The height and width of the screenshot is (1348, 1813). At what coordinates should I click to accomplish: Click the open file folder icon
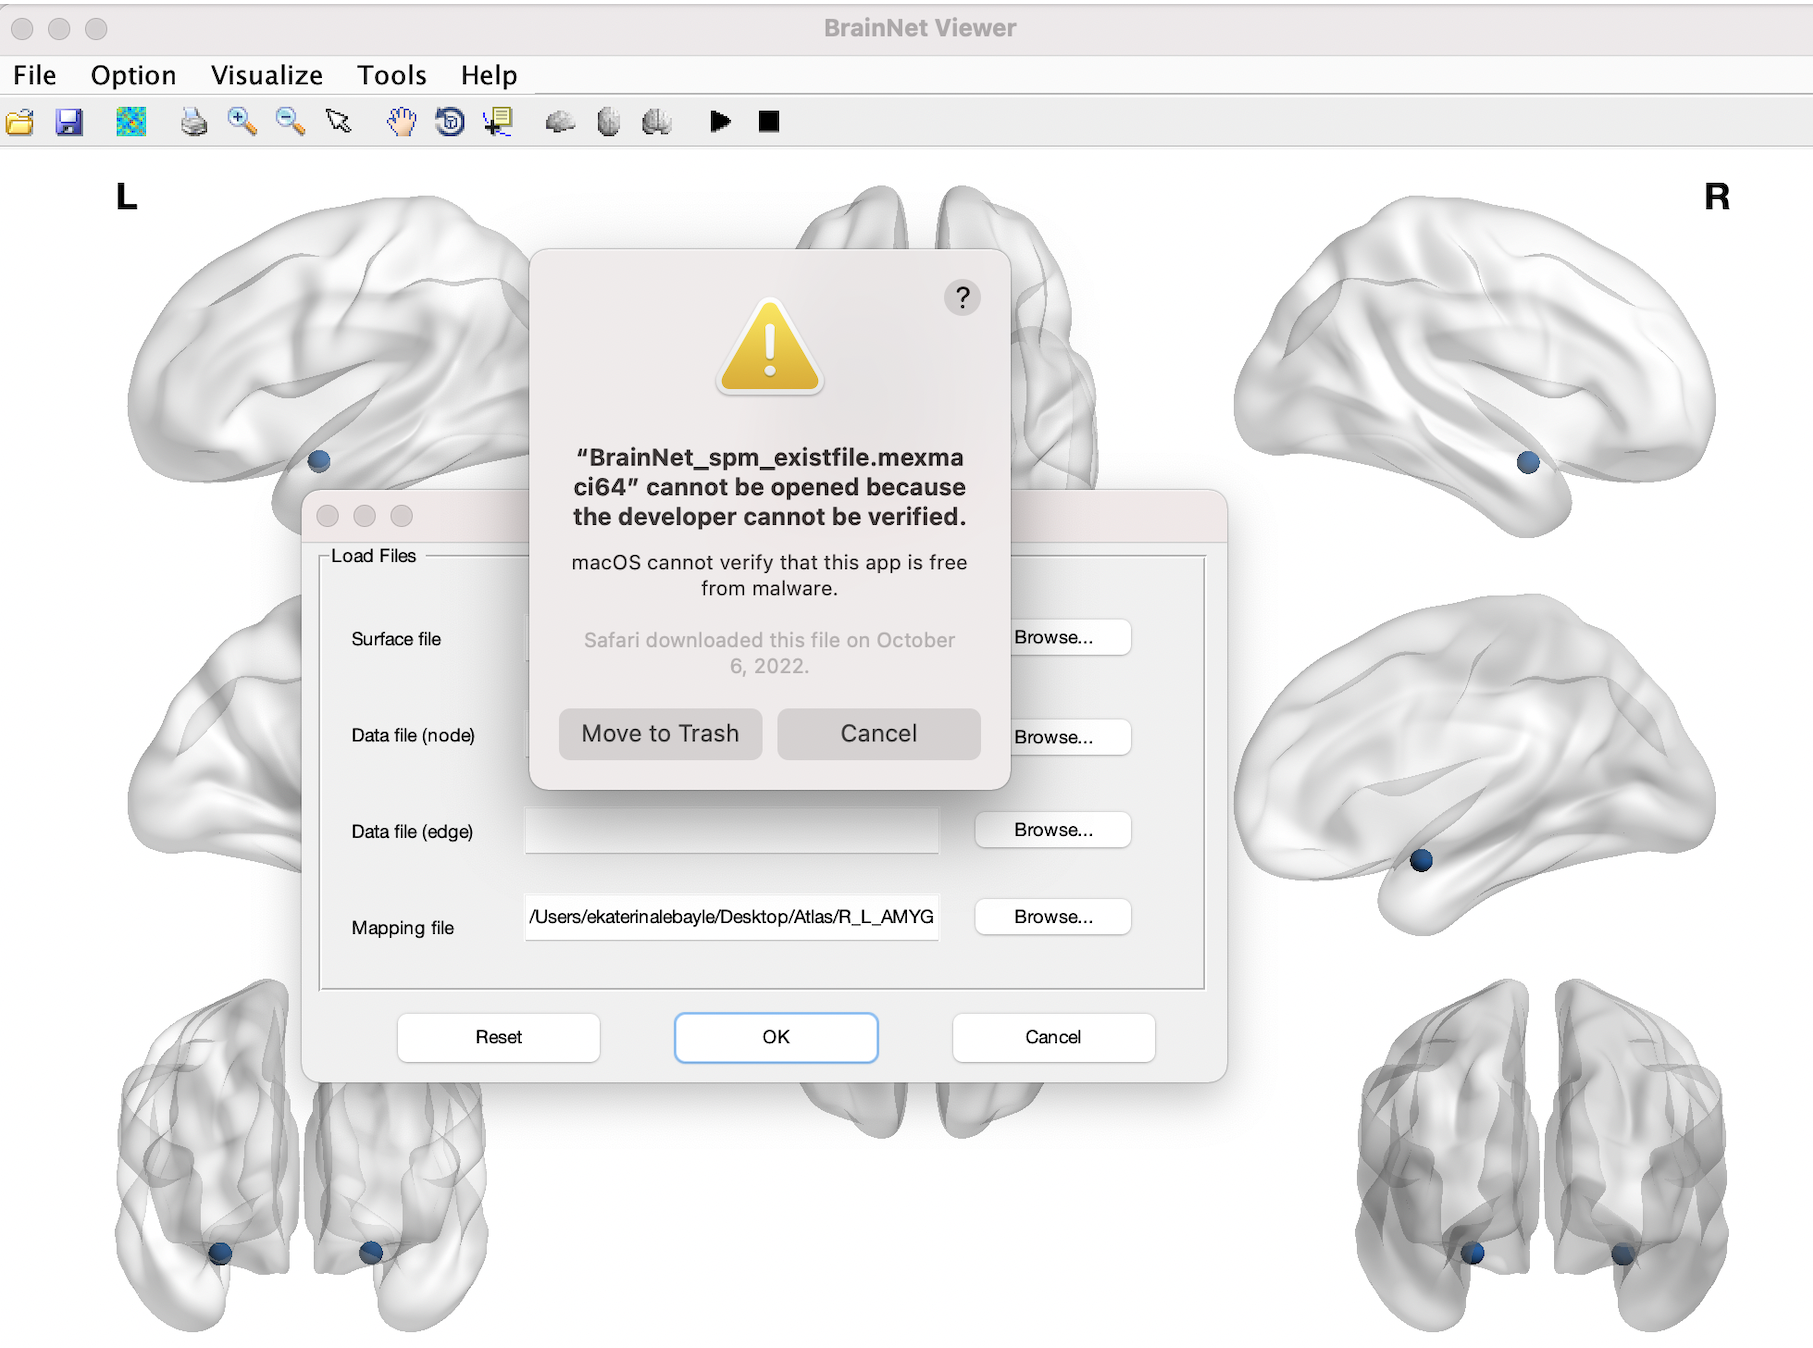(20, 122)
